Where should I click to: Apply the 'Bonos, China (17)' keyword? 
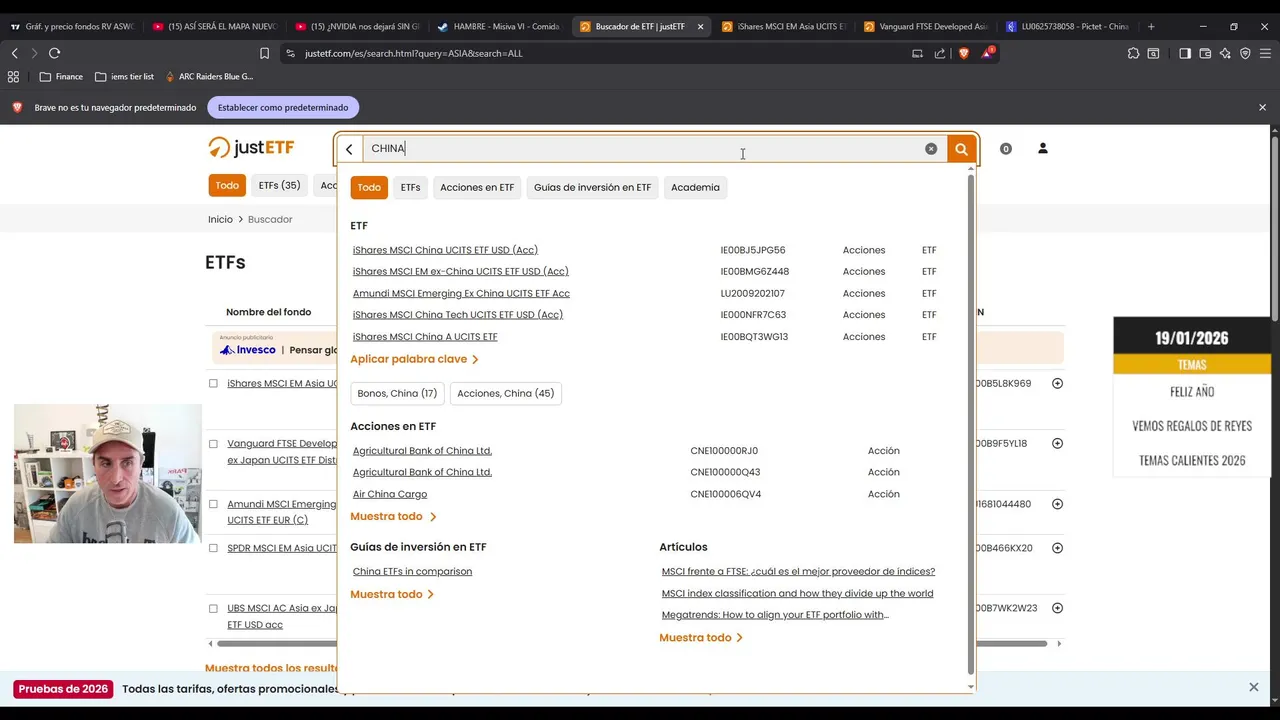click(x=397, y=393)
